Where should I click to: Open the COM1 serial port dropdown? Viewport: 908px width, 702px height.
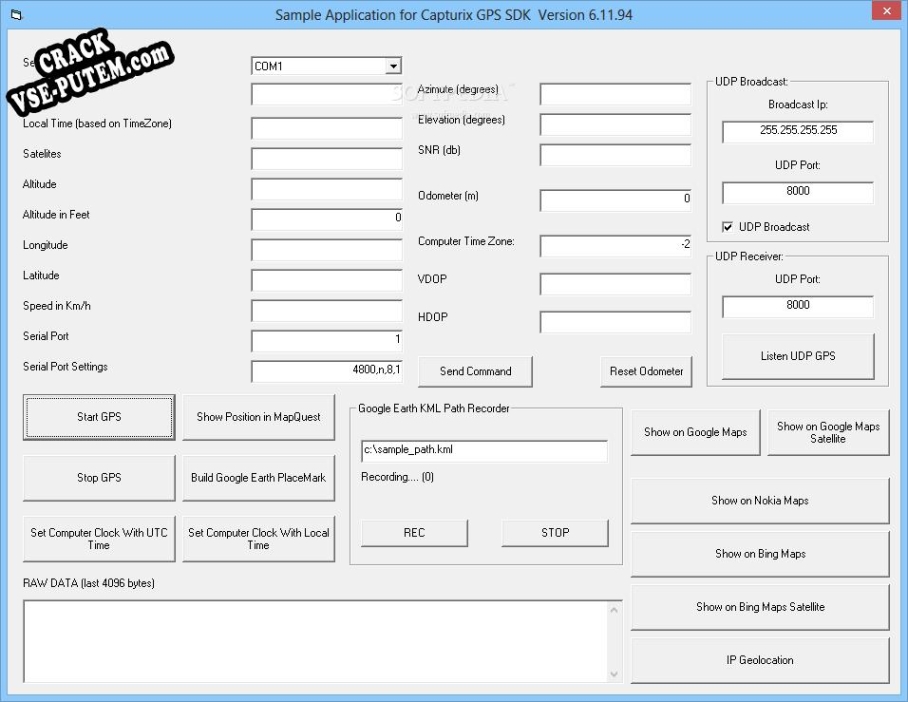pyautogui.click(x=393, y=66)
